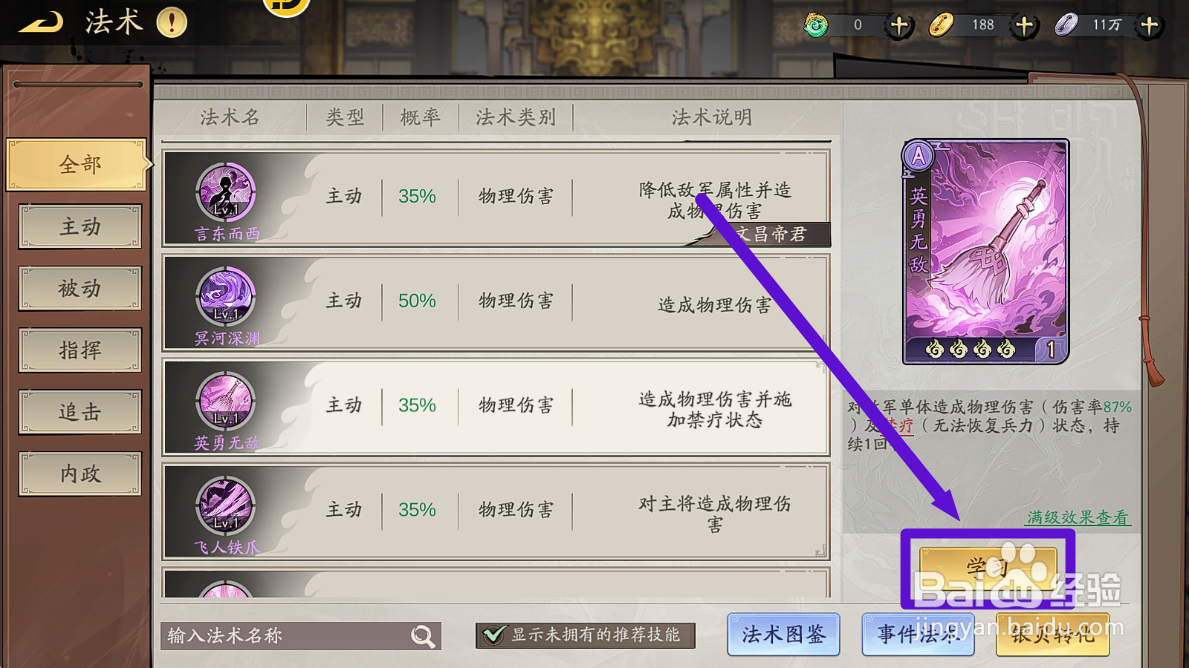The width and height of the screenshot is (1189, 668).
Task: View 满级效果查看 link
Action: 1078,518
